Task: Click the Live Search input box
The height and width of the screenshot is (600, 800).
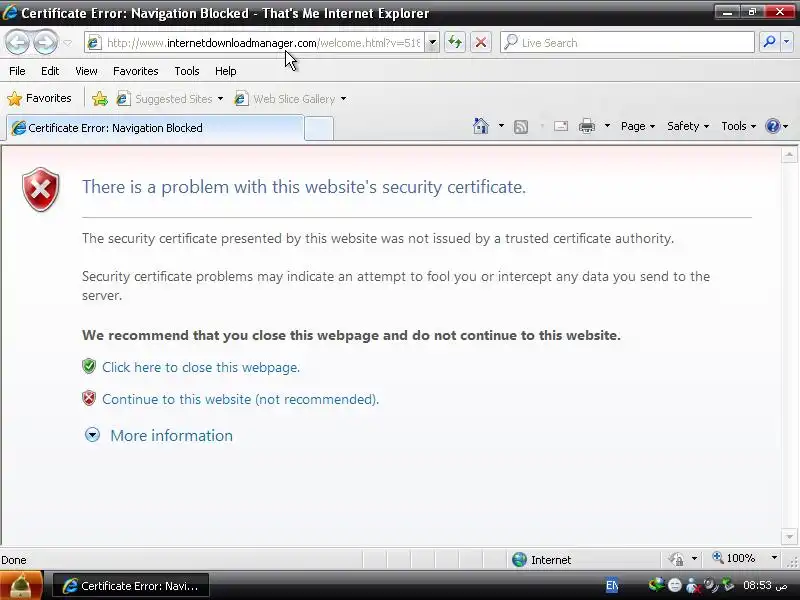Action: coord(627,42)
